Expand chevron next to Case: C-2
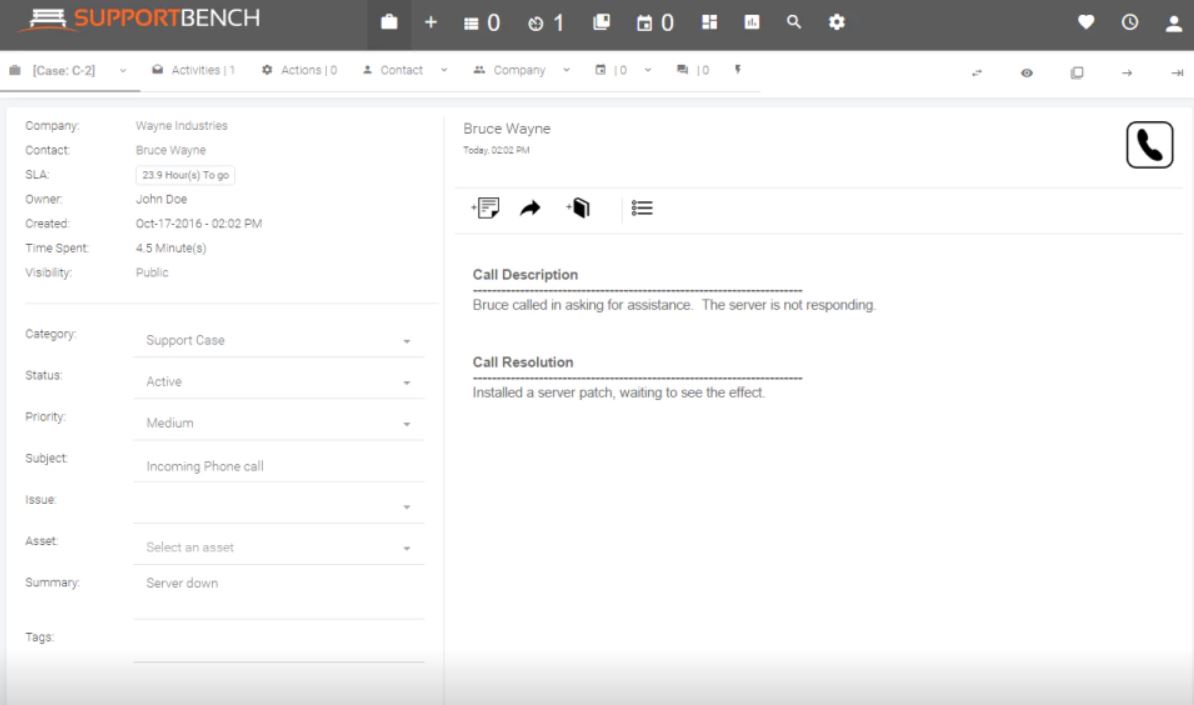 pos(123,71)
